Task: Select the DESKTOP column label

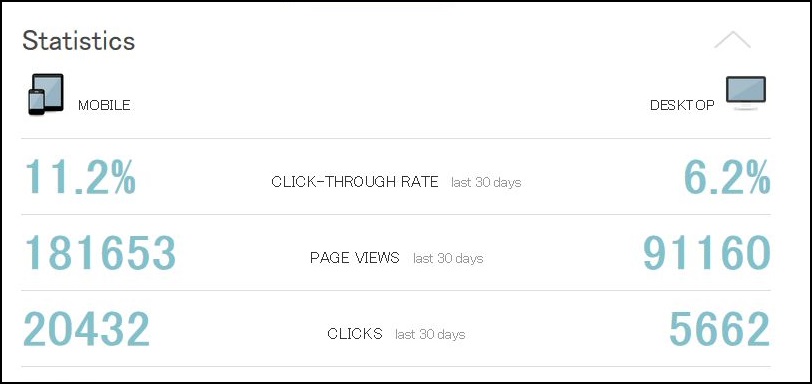Action: [682, 105]
